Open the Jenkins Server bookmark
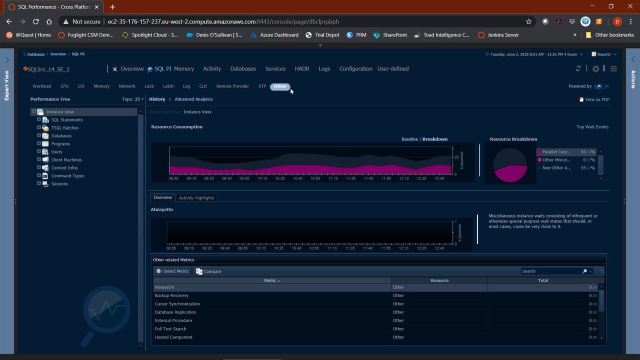 click(498, 35)
